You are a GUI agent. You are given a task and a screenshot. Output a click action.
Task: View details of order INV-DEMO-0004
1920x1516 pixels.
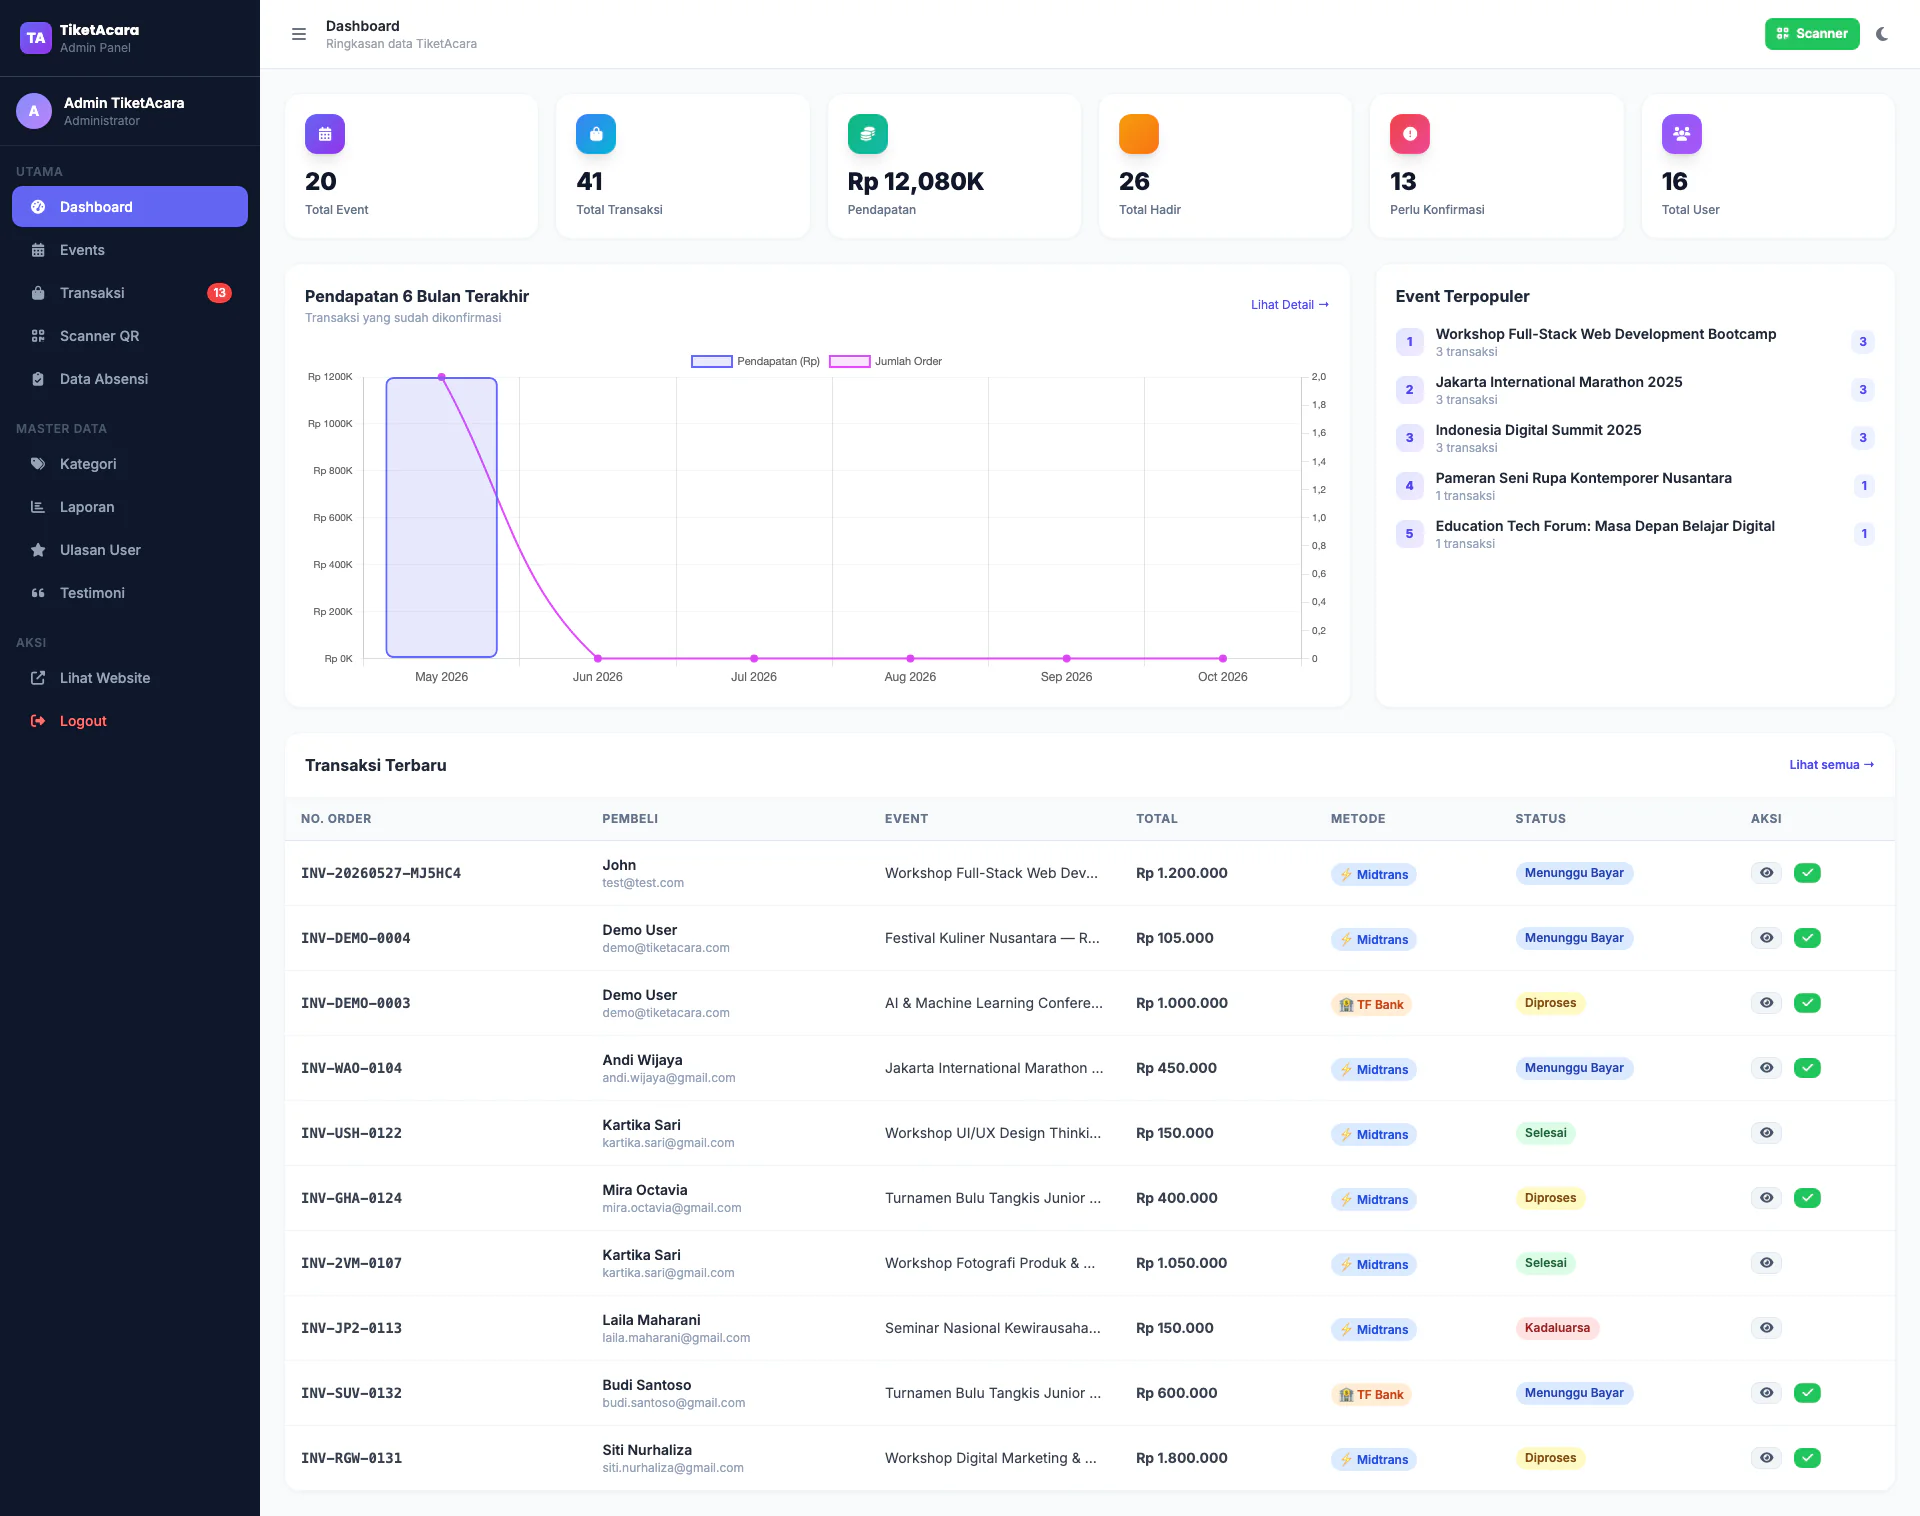point(1767,938)
